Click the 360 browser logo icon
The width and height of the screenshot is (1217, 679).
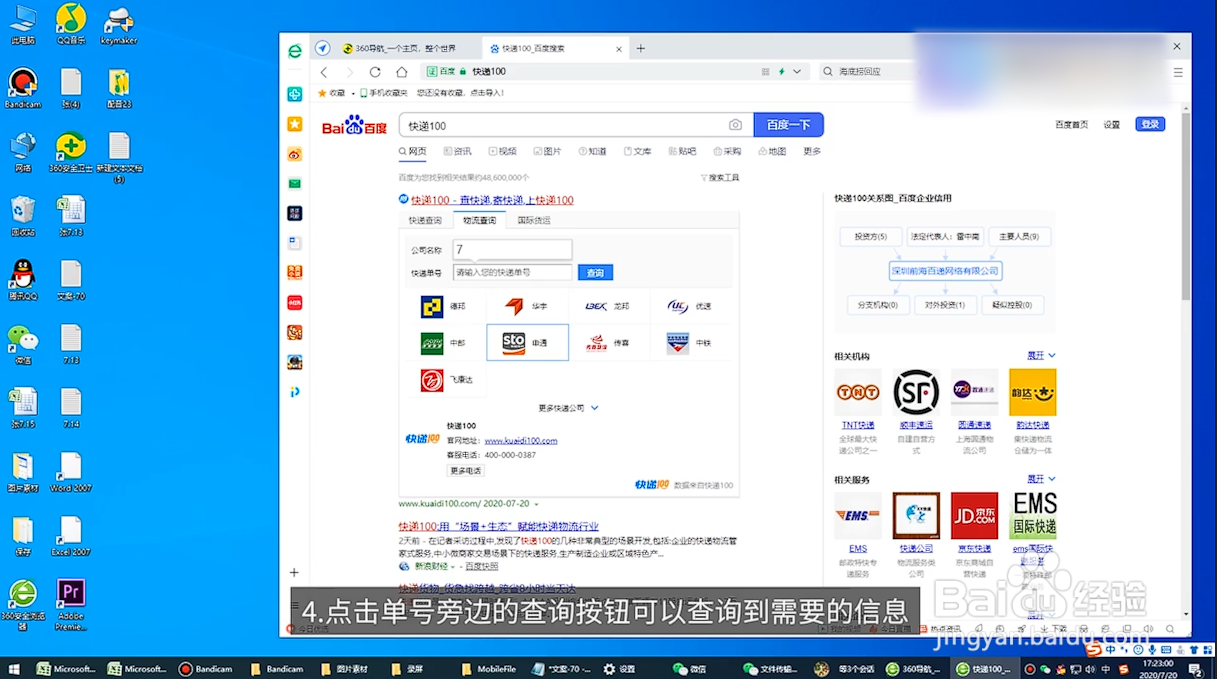point(295,51)
